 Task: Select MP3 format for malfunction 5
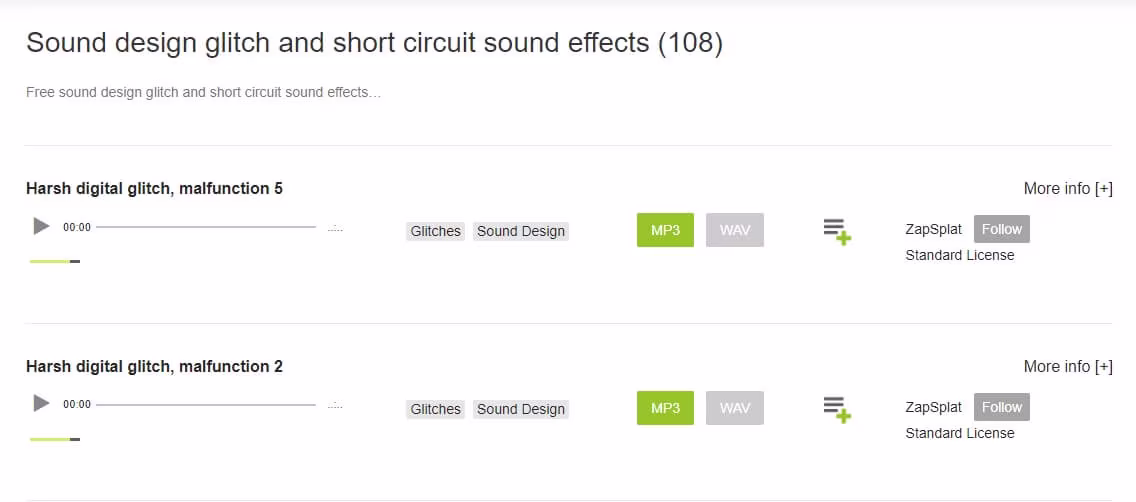[665, 230]
